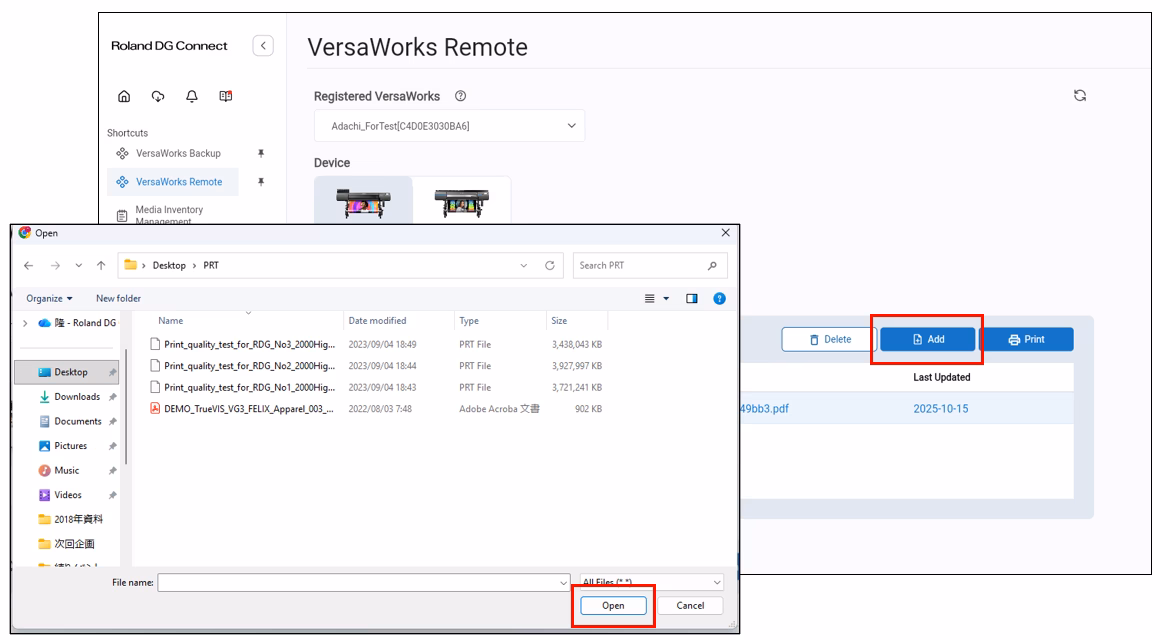Expand the Registered VersaWorks dropdown

click(571, 126)
